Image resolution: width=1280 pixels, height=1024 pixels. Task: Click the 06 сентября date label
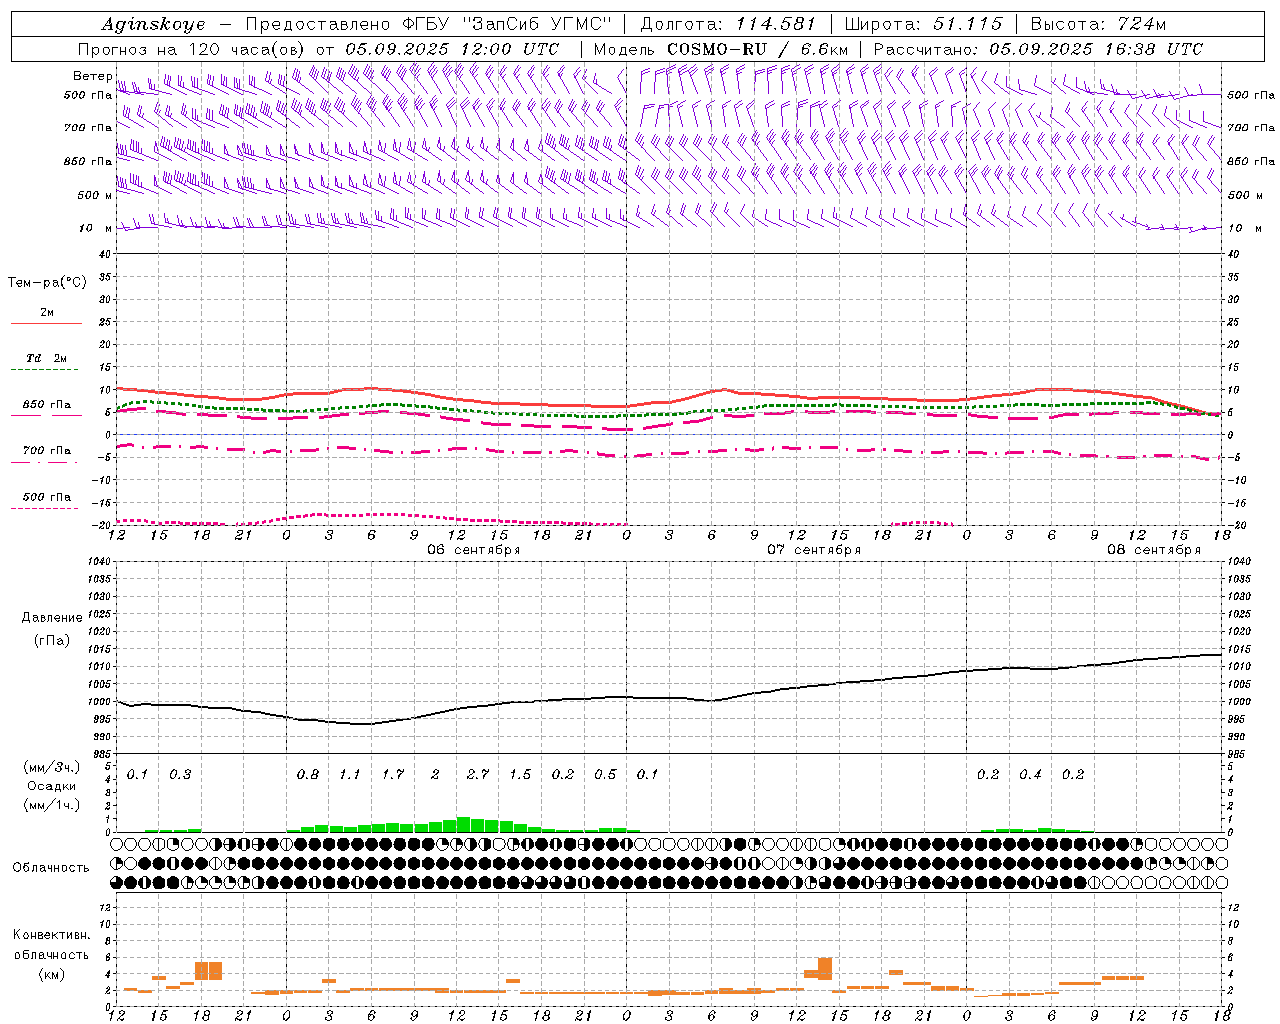[x=474, y=550]
